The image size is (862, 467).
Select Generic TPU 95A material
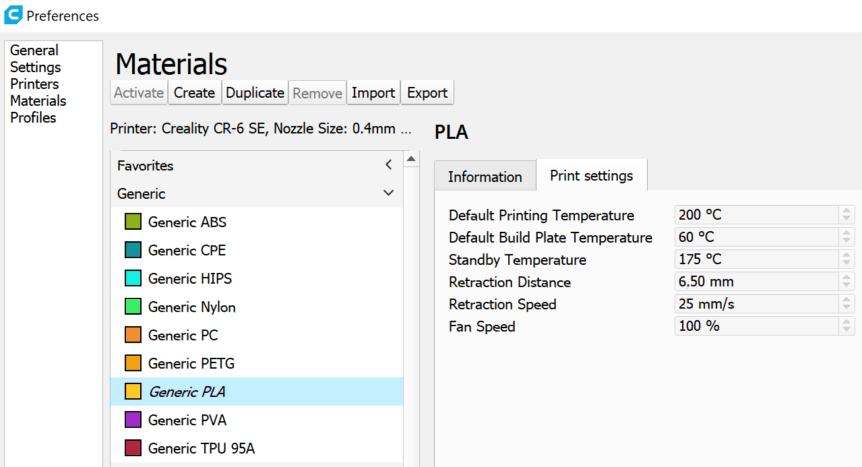[x=257, y=448]
